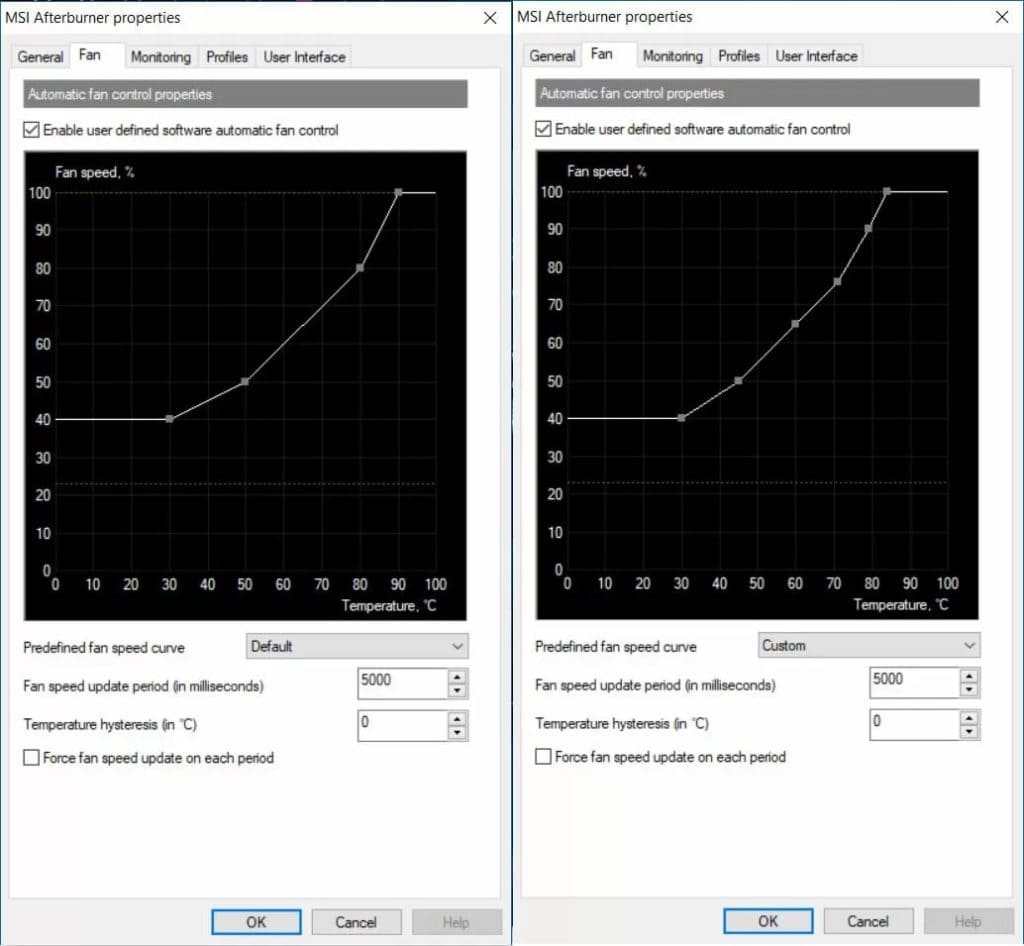Select 76% fan speed node on Custom graph
1024x946 pixels.
coord(837,282)
